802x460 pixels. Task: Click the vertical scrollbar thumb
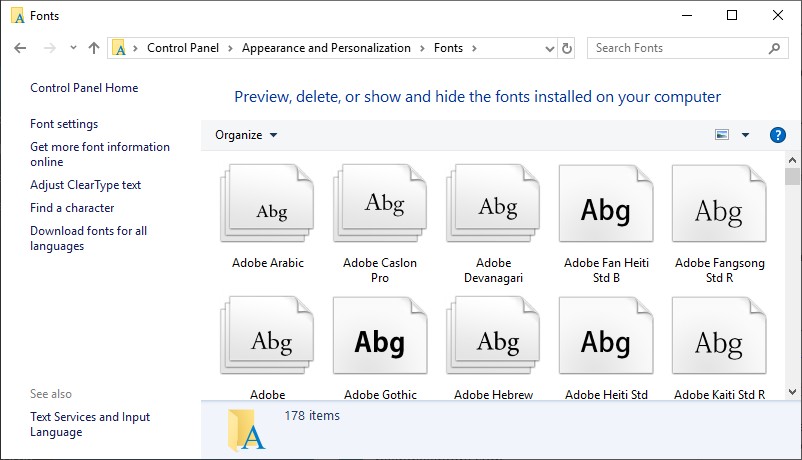click(x=792, y=177)
